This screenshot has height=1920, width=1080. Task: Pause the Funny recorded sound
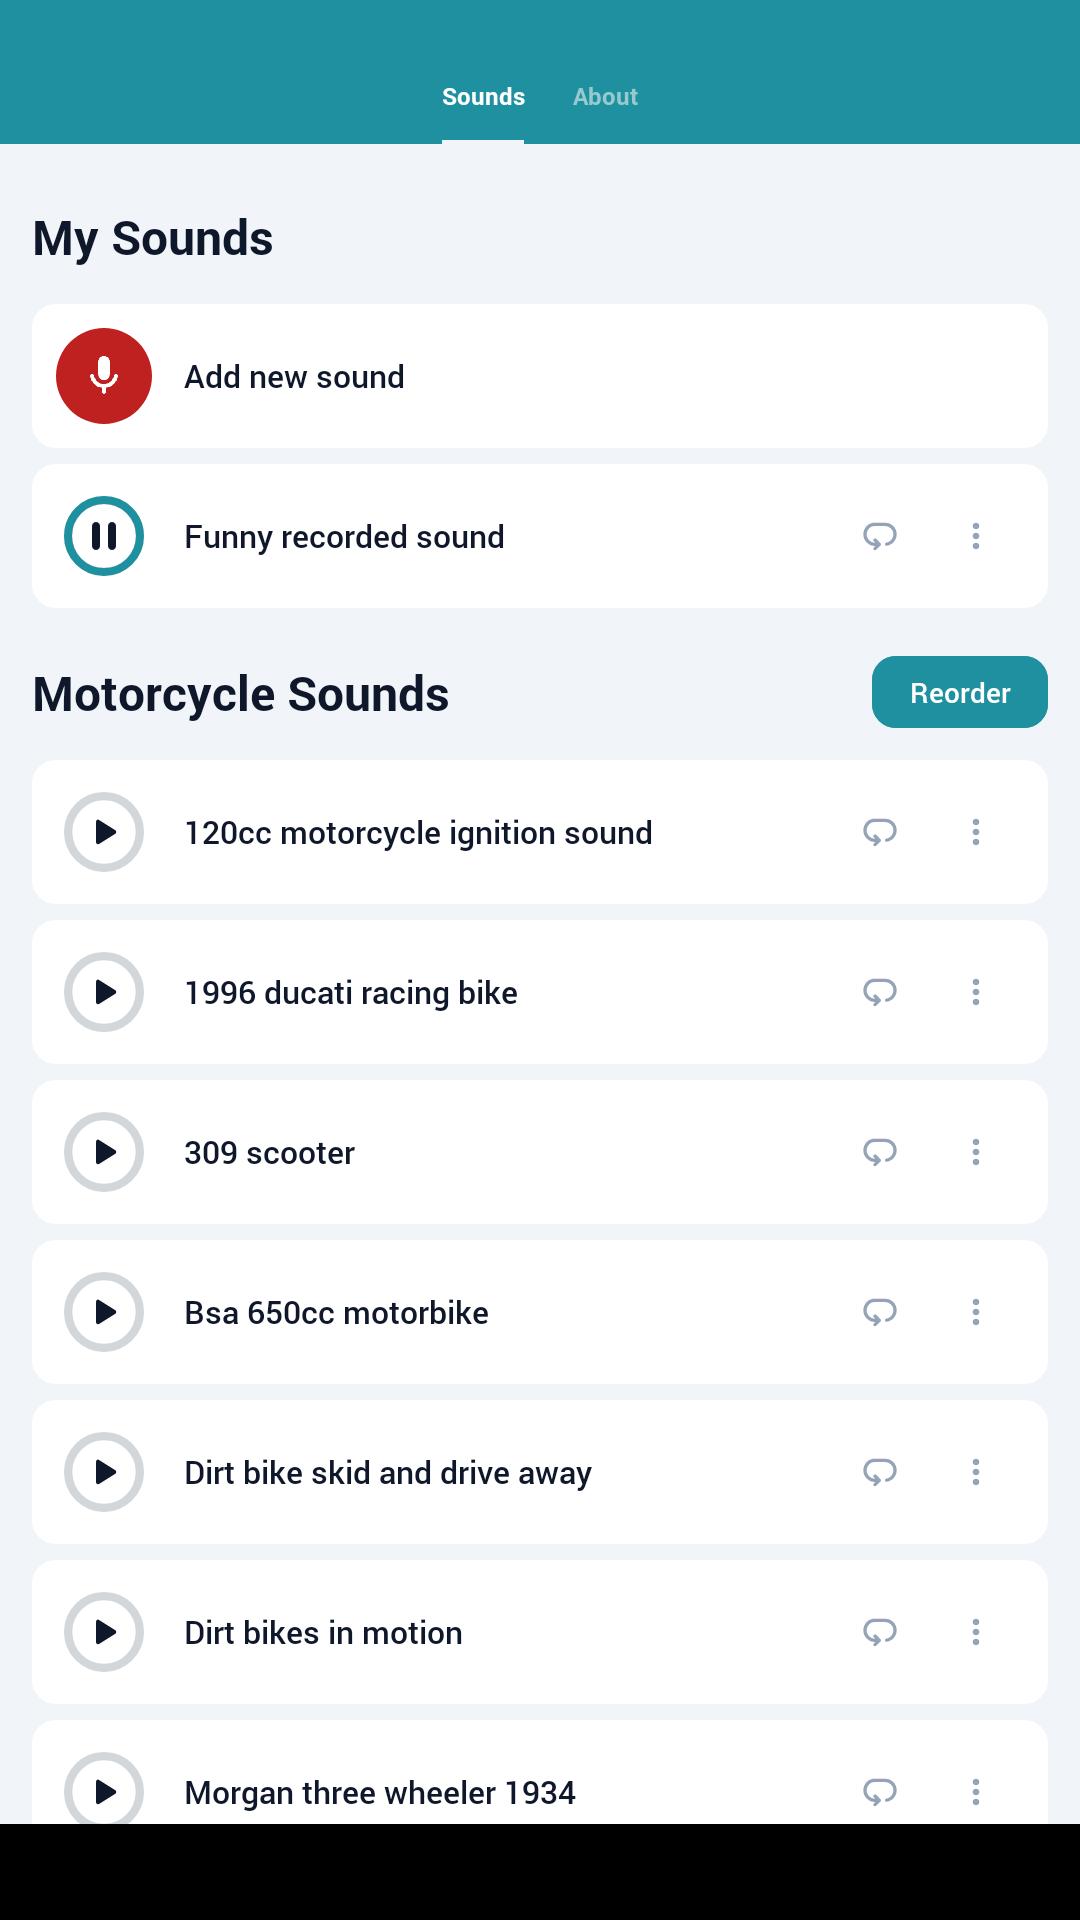pyautogui.click(x=104, y=536)
